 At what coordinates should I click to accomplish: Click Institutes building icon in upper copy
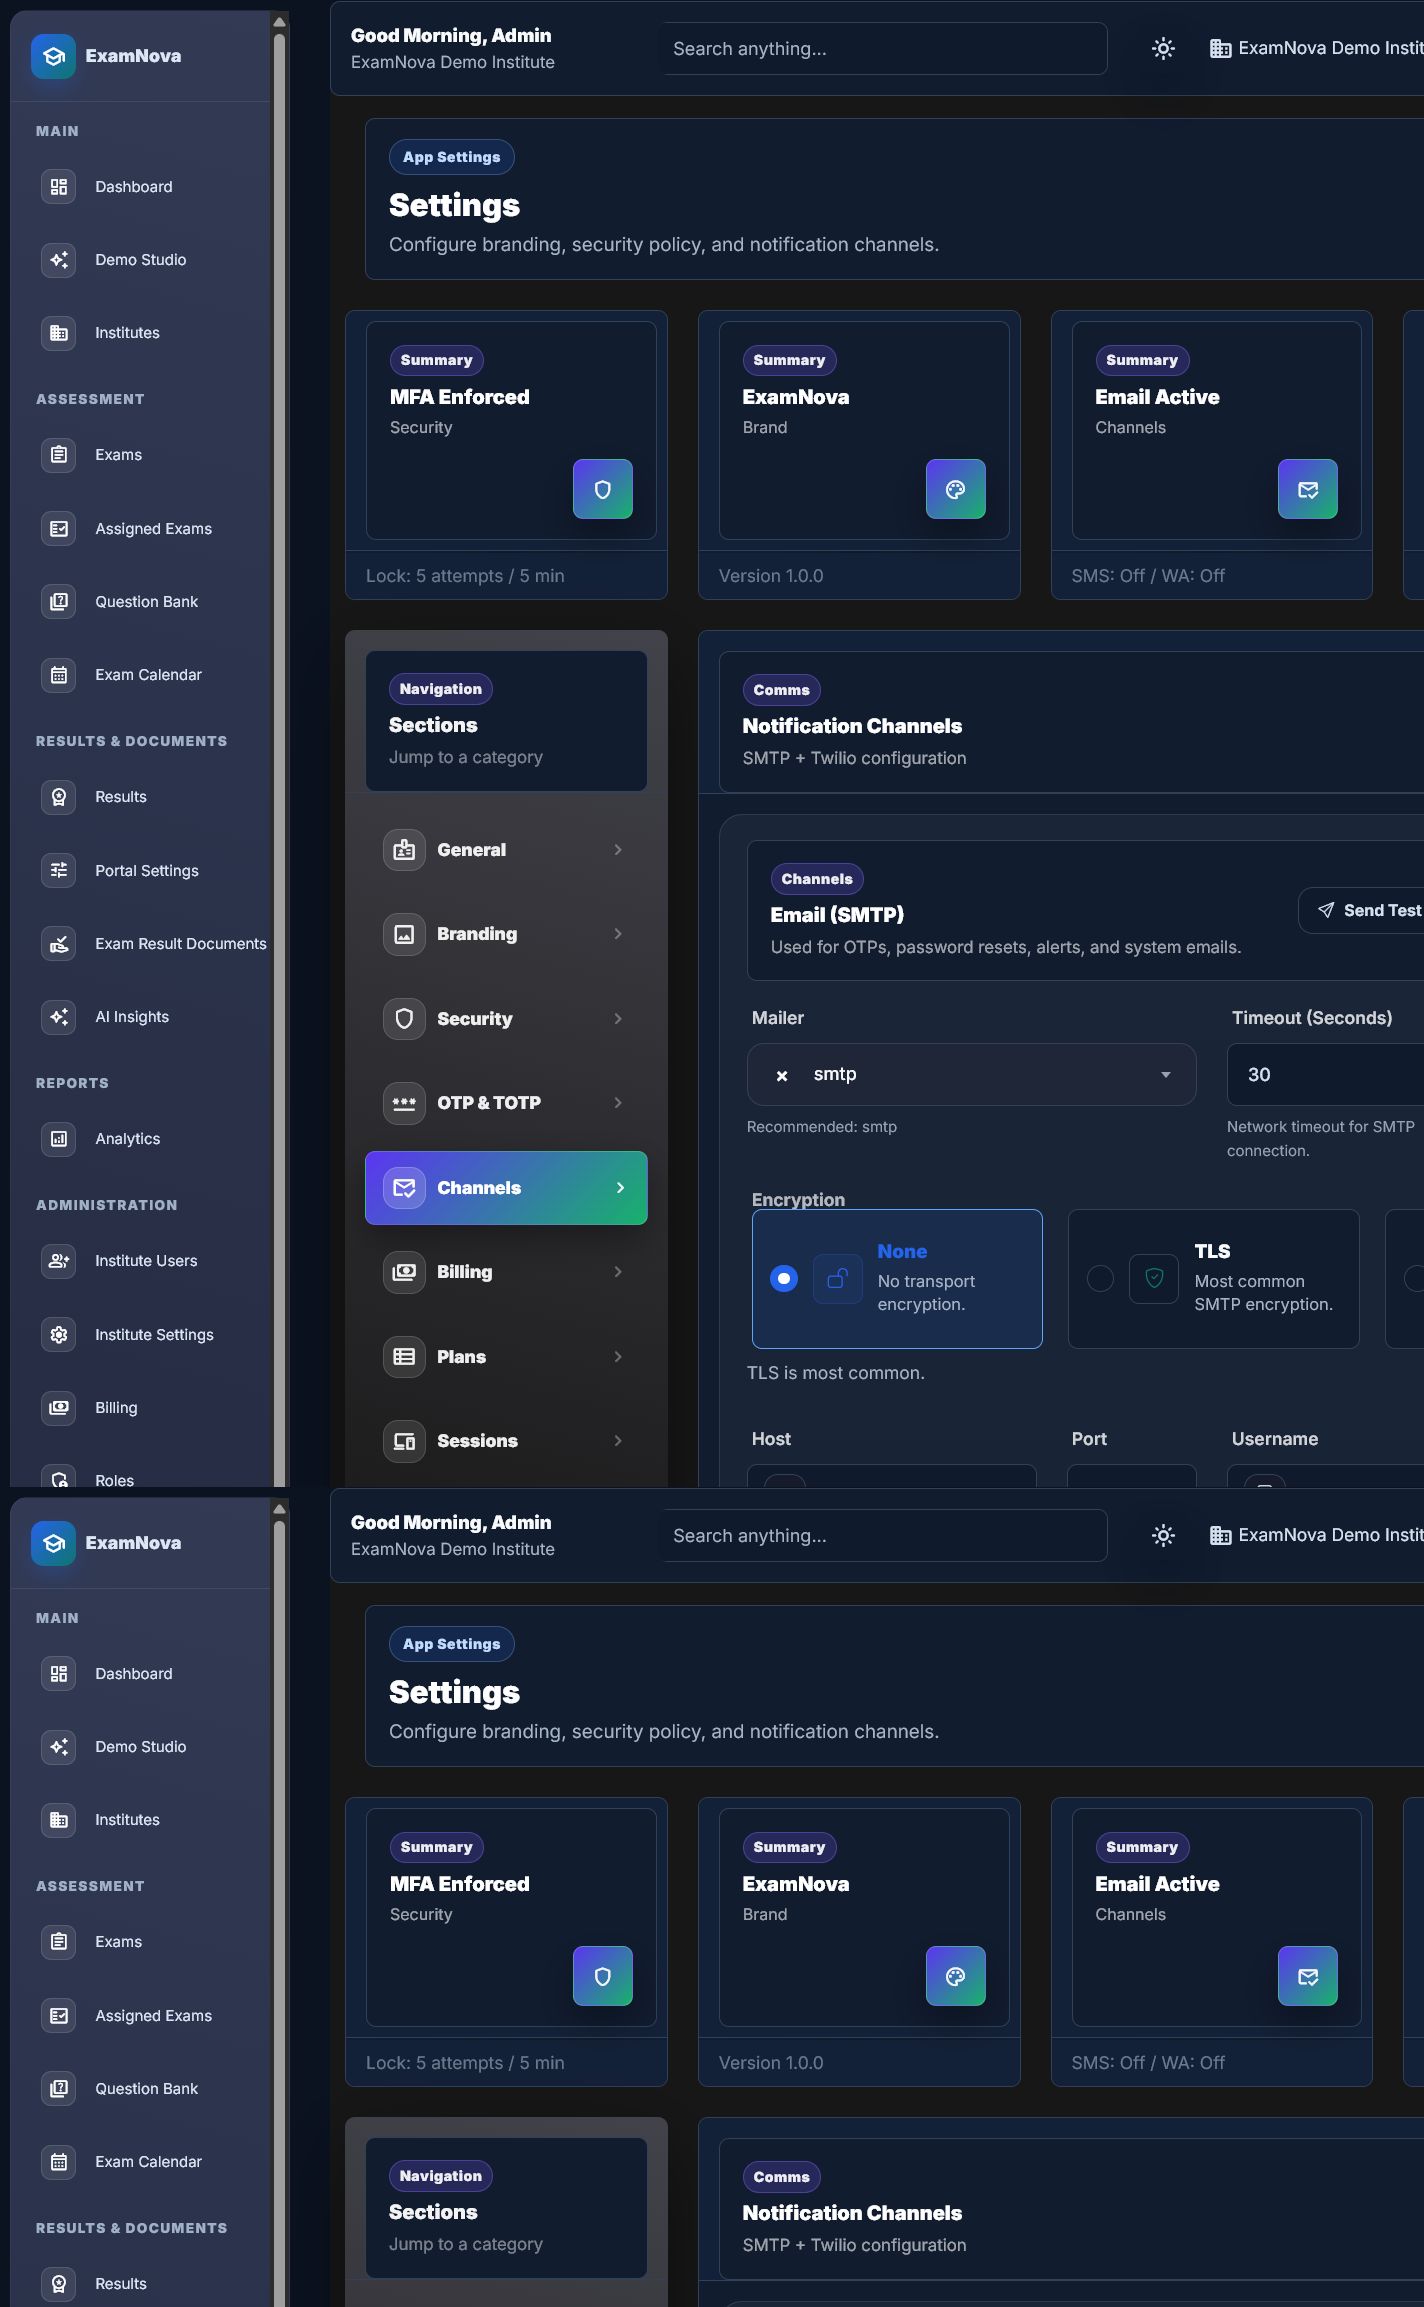59,332
